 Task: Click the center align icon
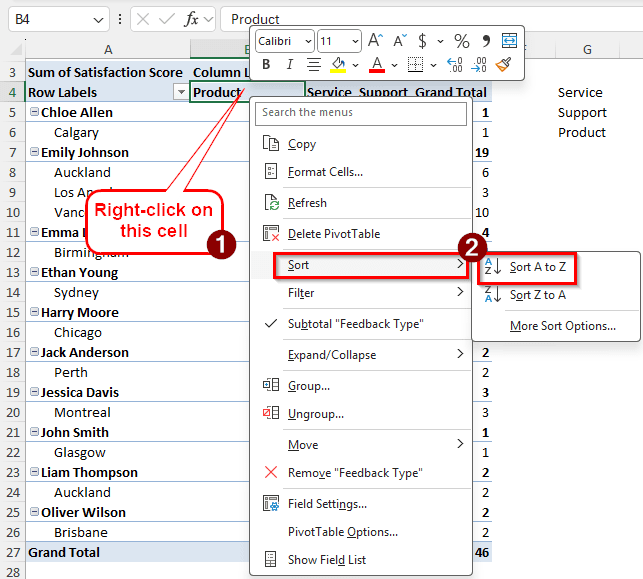[x=313, y=65]
